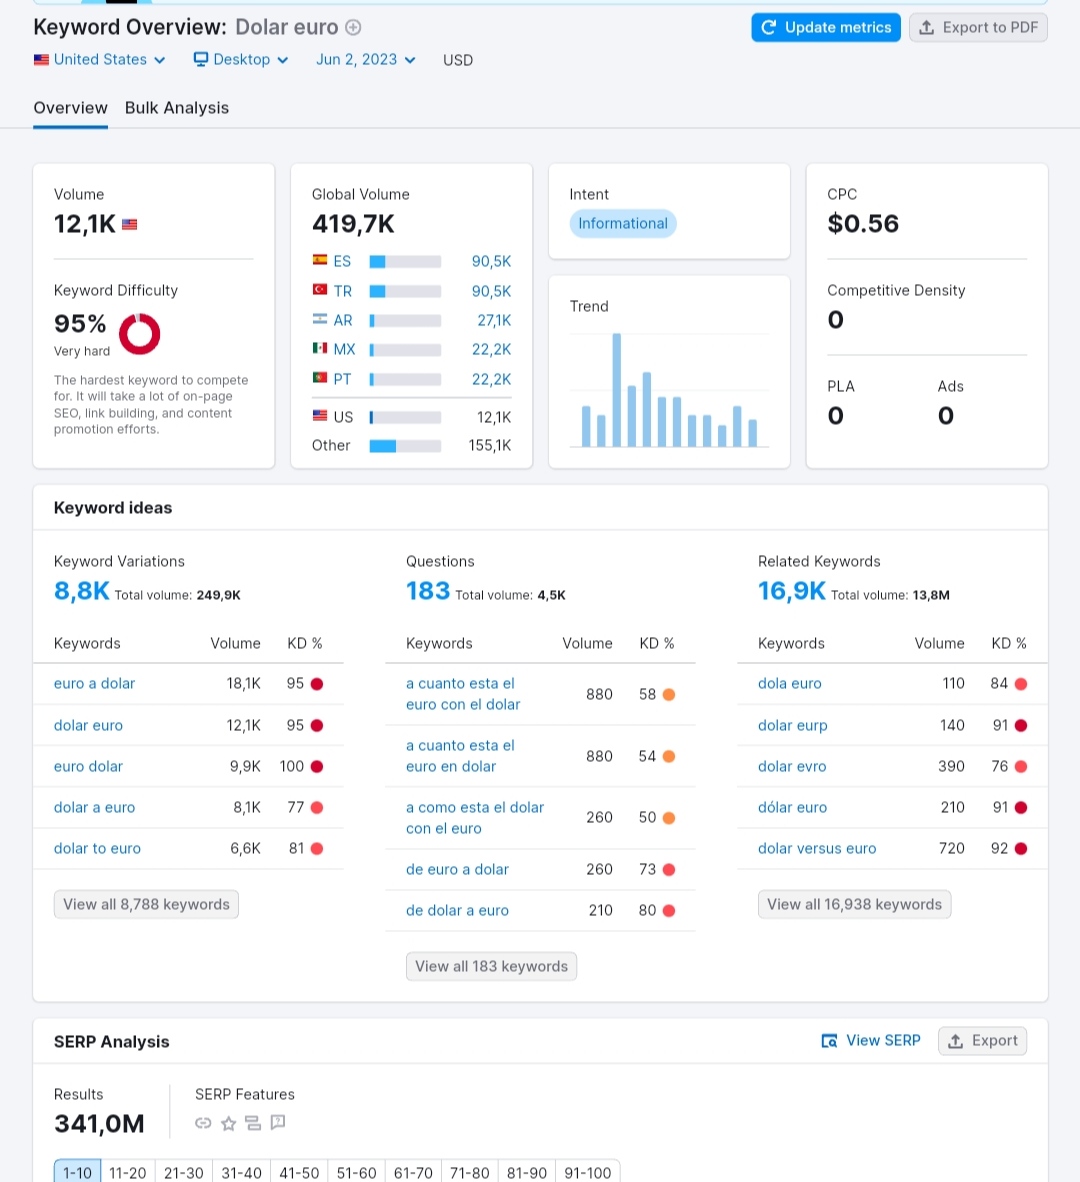This screenshot has width=1080, height=1182.
Task: Click the Portugal flag in Global Volume
Action: (320, 378)
